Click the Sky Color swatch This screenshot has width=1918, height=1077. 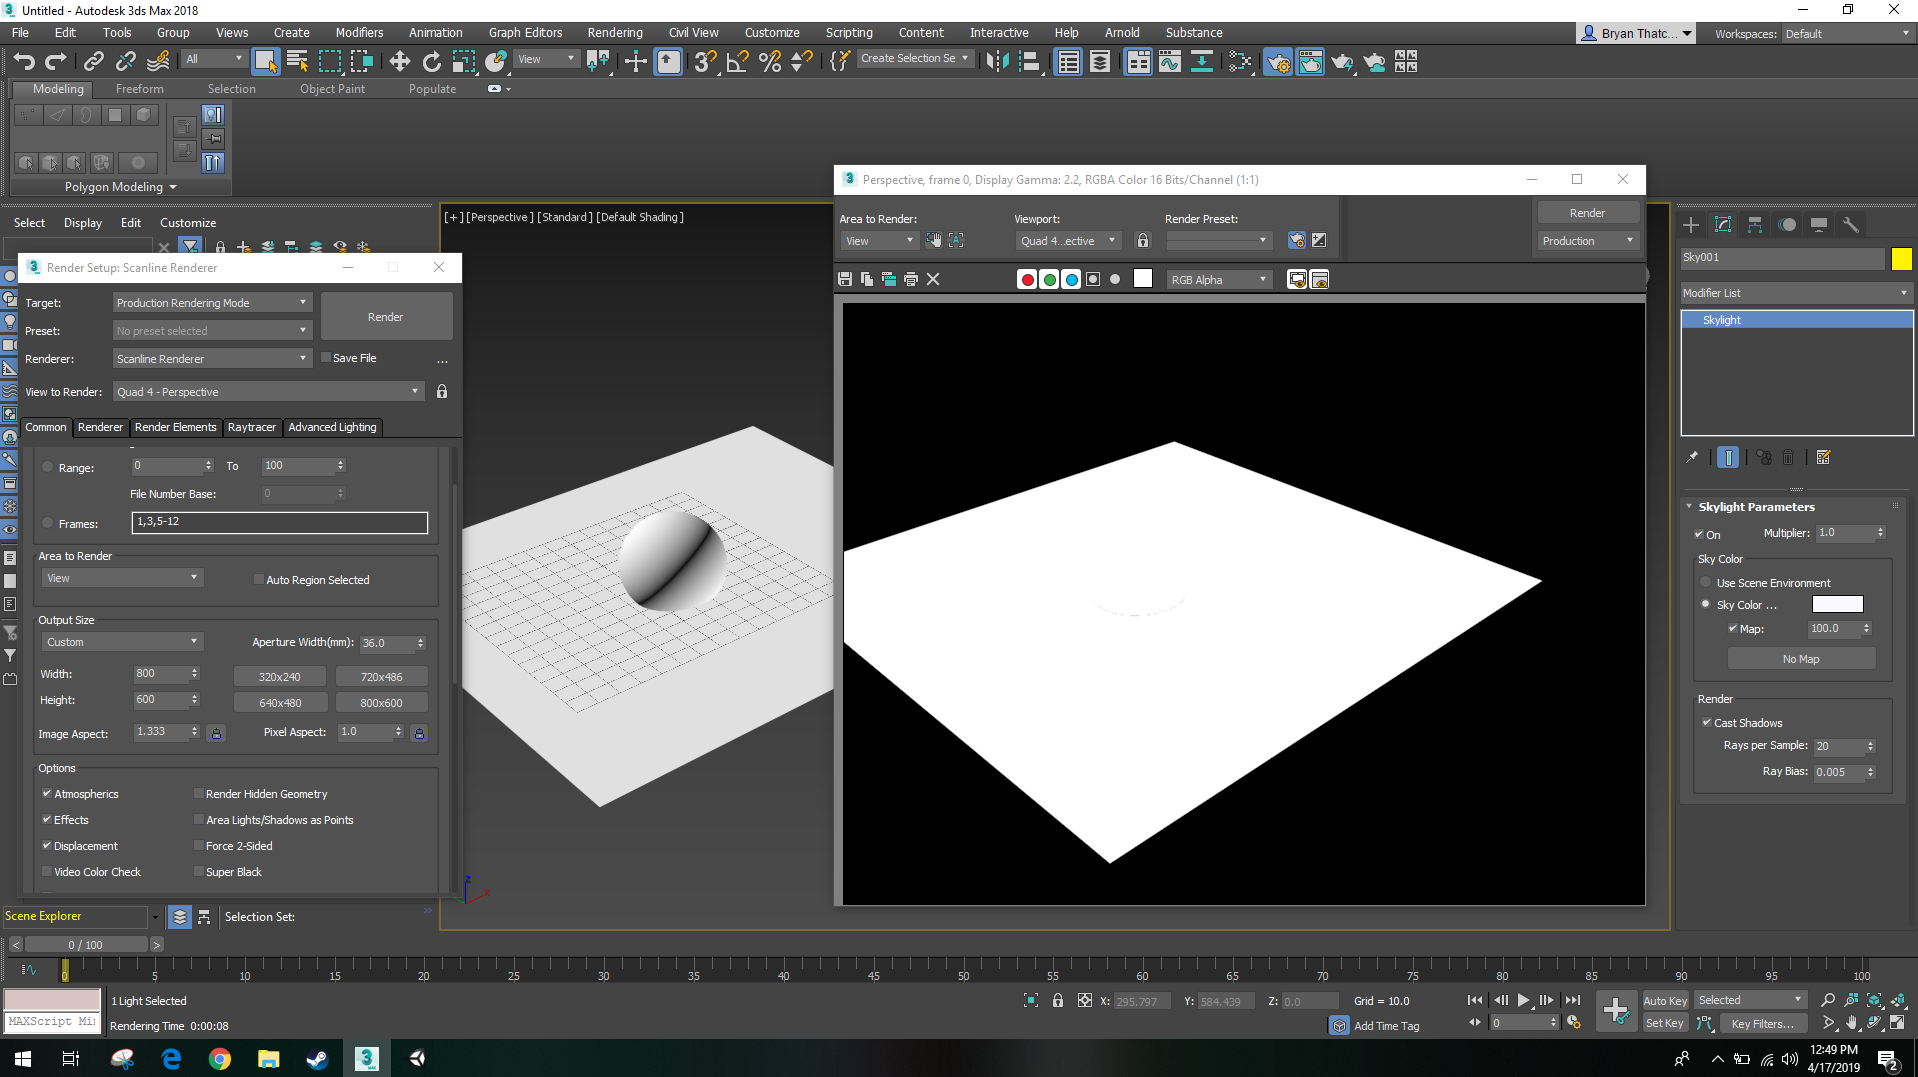point(1837,604)
